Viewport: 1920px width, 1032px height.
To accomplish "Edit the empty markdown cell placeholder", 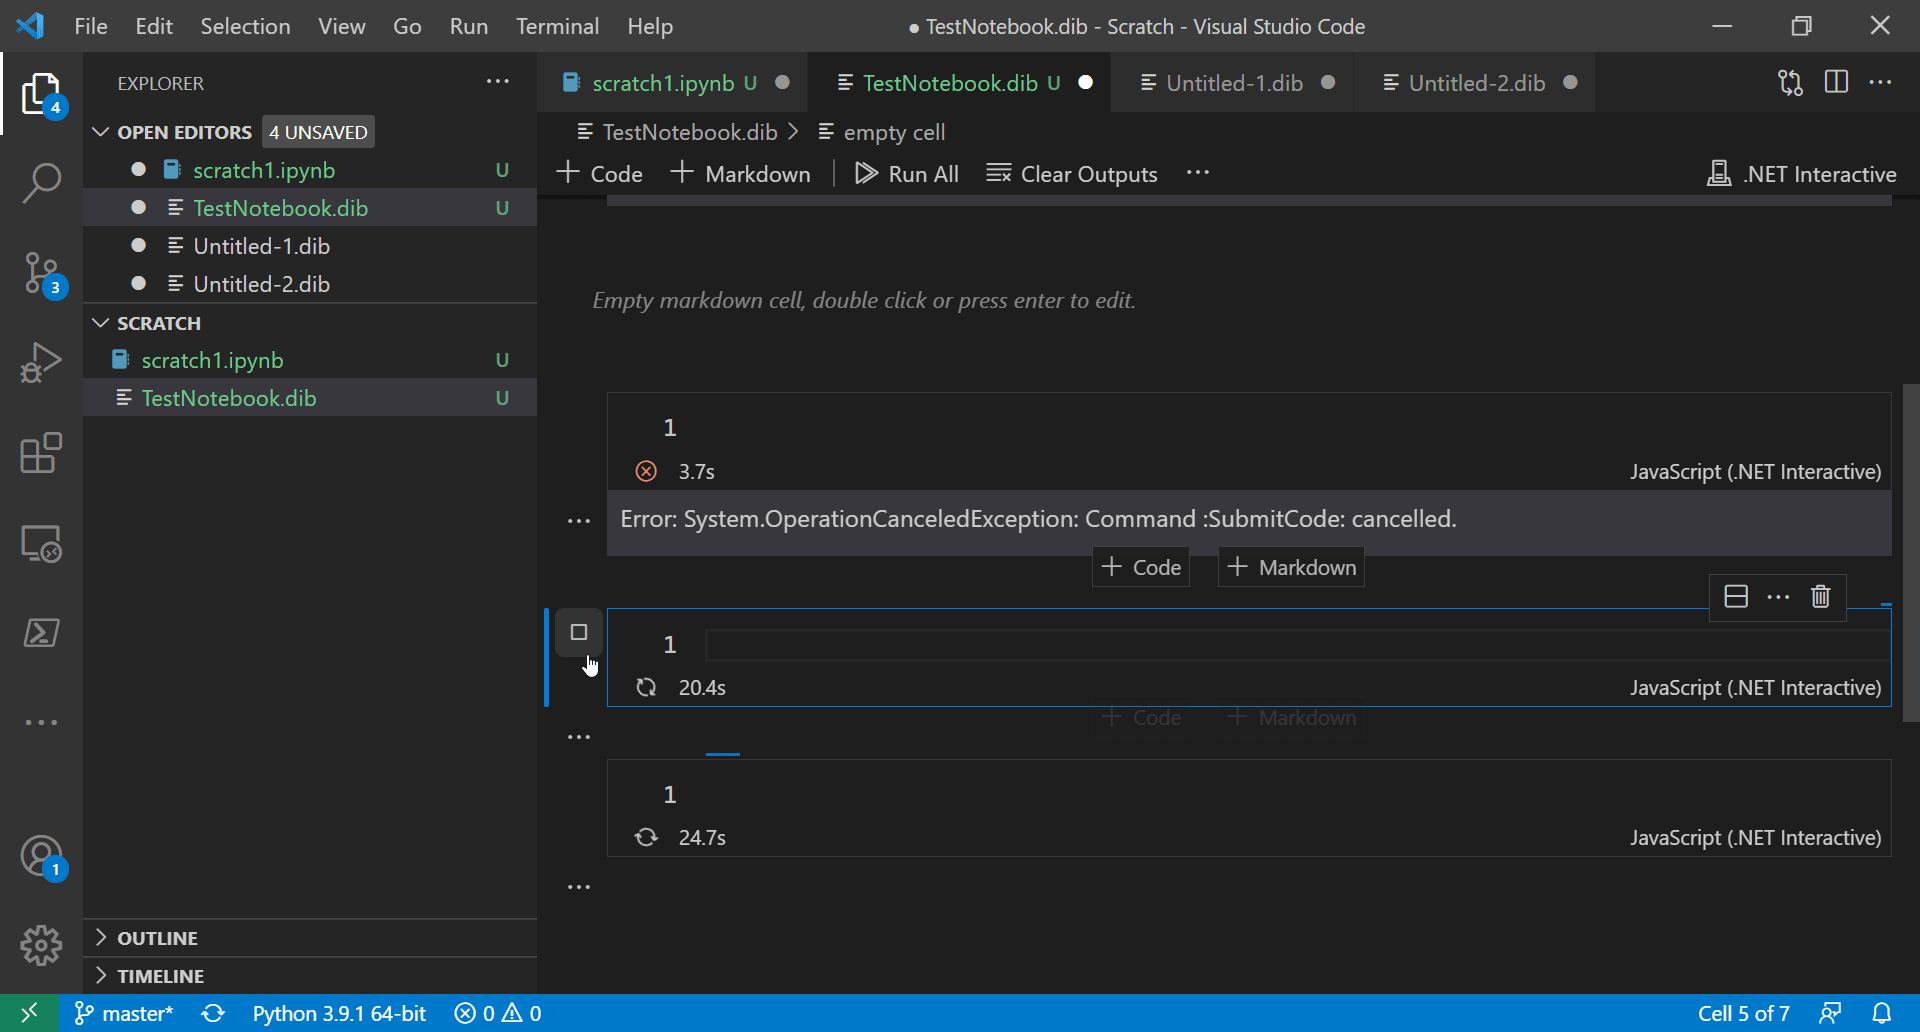I will click(x=864, y=300).
